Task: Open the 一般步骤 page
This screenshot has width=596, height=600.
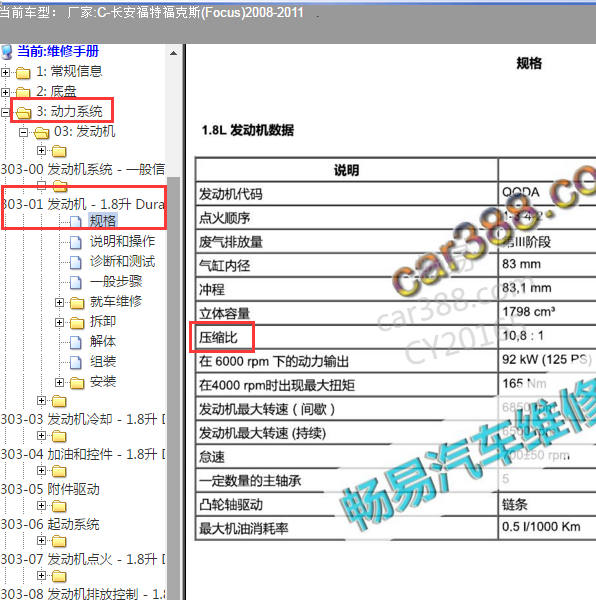Action: point(116,282)
